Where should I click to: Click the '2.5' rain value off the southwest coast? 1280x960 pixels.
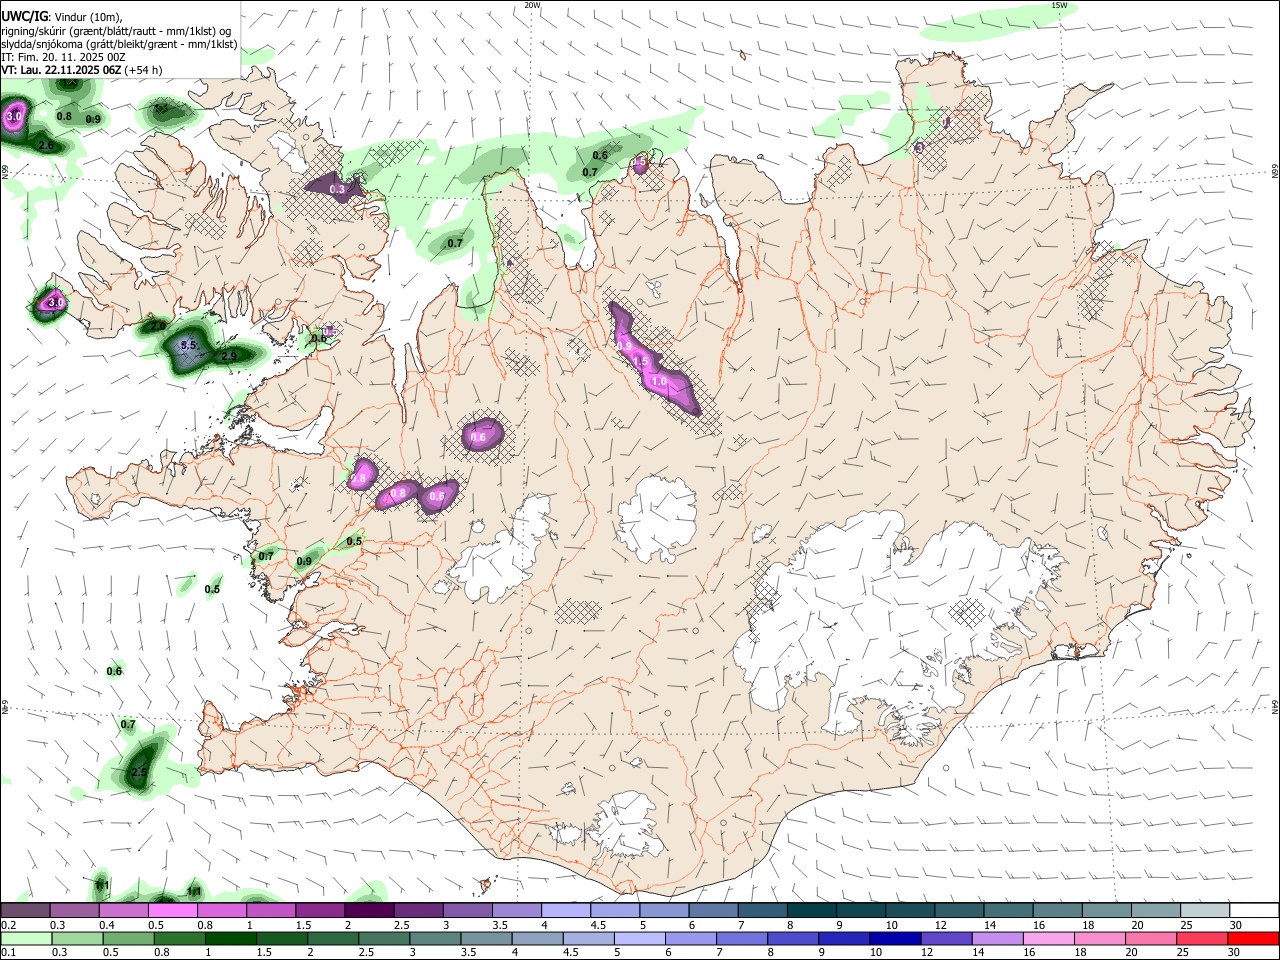coord(140,772)
